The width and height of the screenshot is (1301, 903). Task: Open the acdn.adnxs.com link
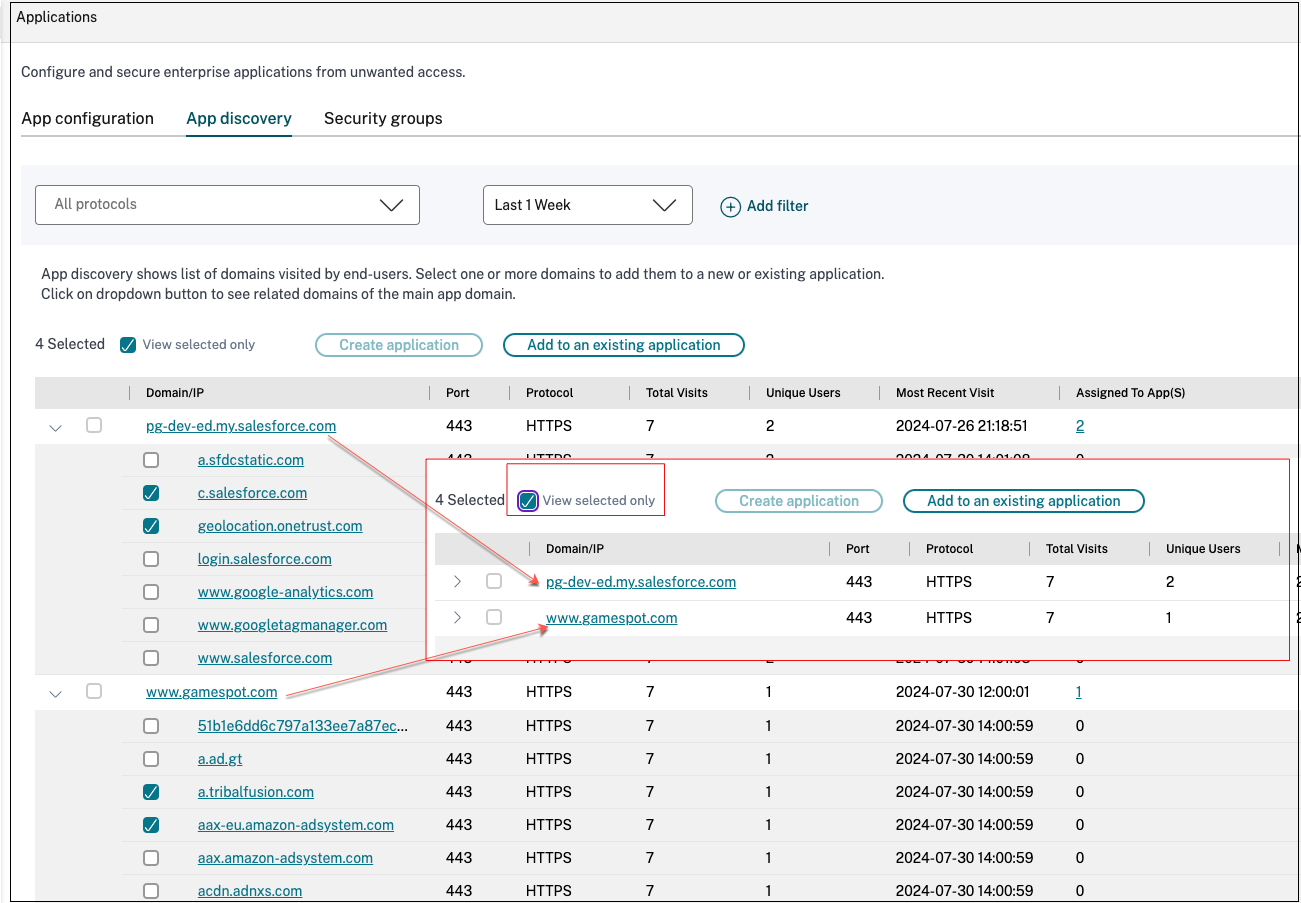point(250,891)
